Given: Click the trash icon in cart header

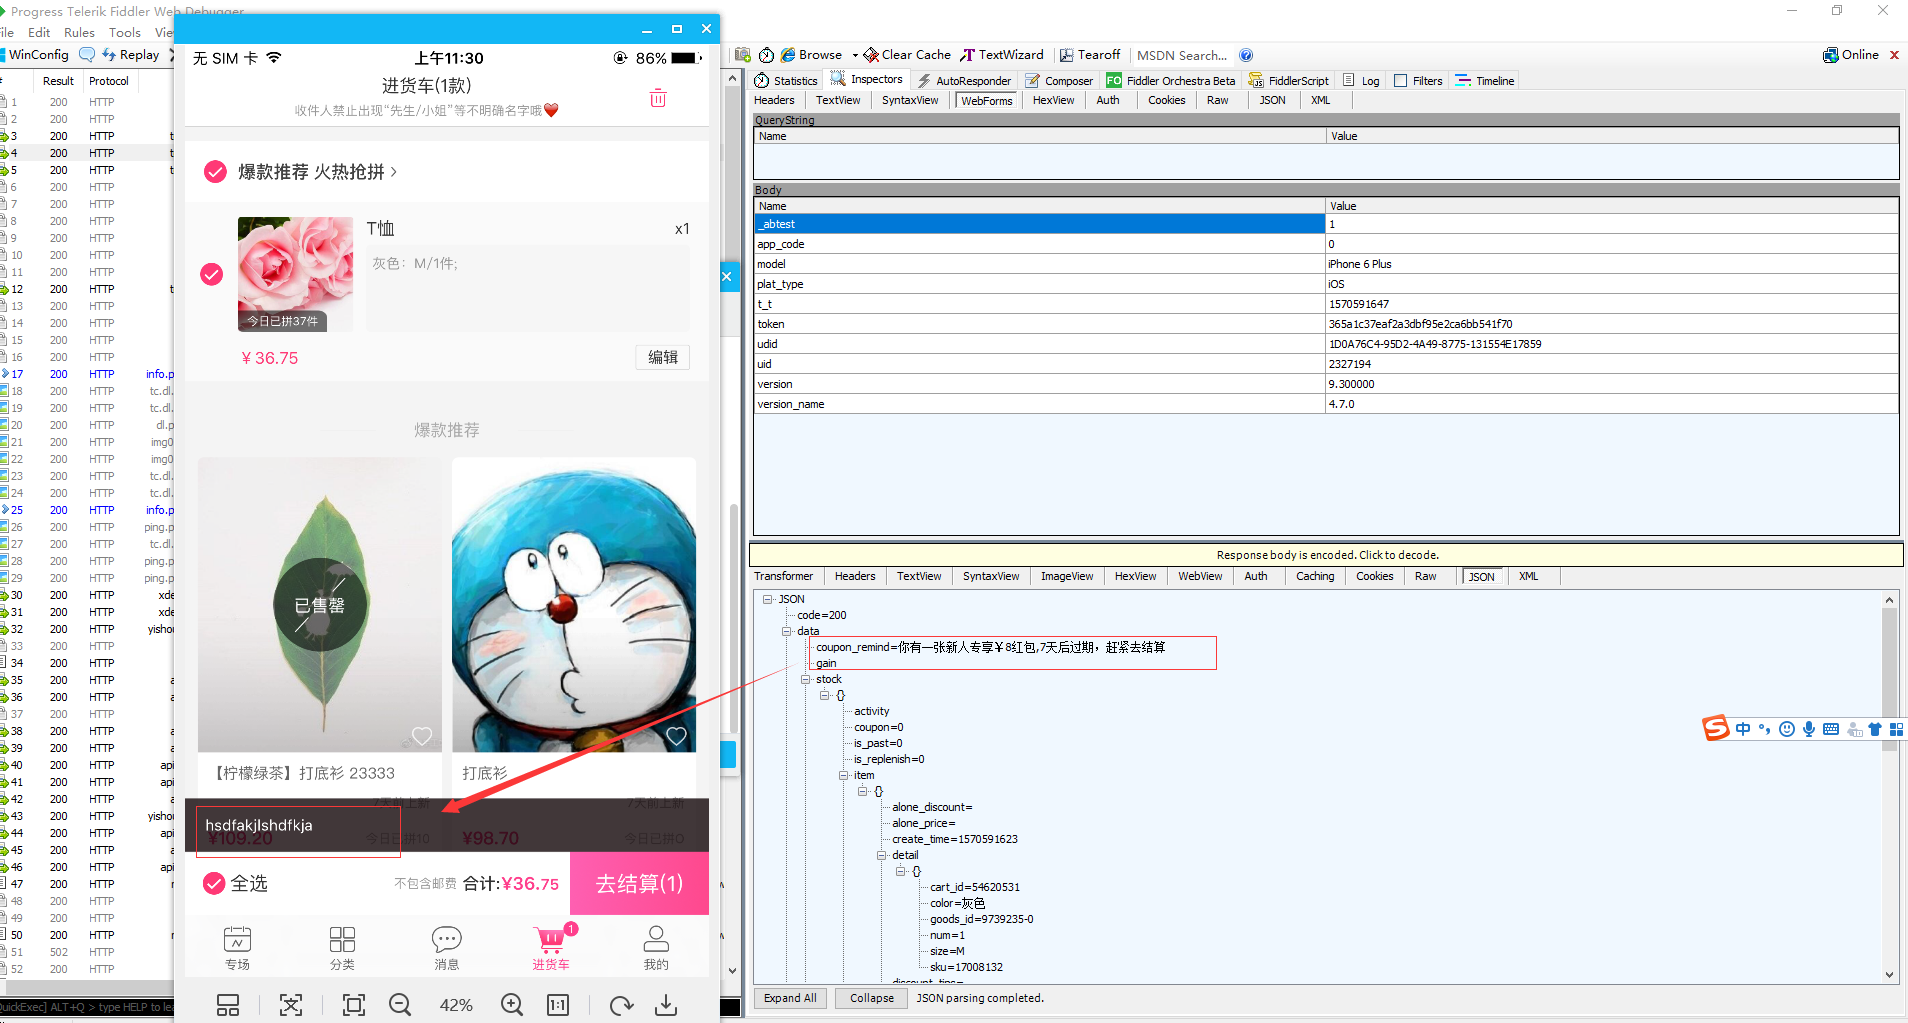Looking at the screenshot, I should tap(658, 98).
